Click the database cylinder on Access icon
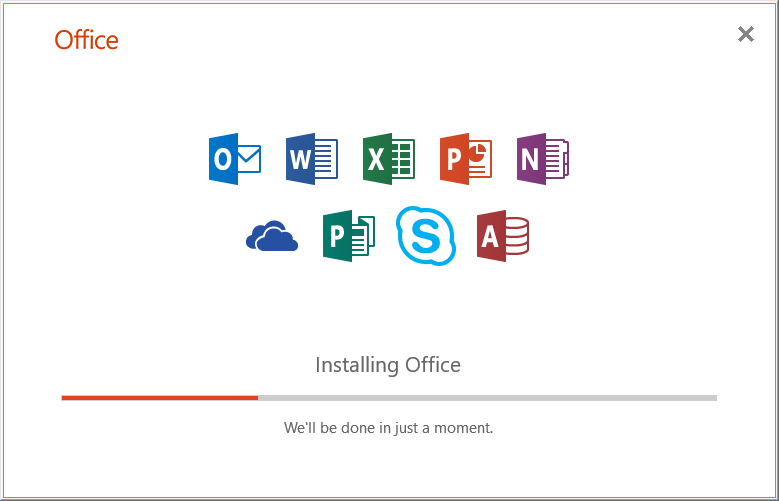This screenshot has width=779, height=501. click(517, 236)
